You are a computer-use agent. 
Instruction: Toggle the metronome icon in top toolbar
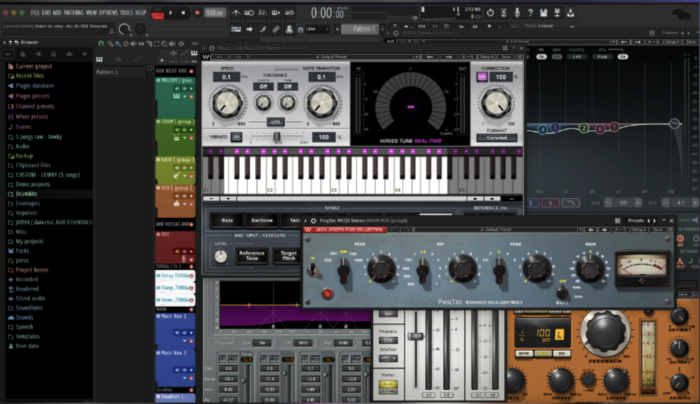pos(236,13)
